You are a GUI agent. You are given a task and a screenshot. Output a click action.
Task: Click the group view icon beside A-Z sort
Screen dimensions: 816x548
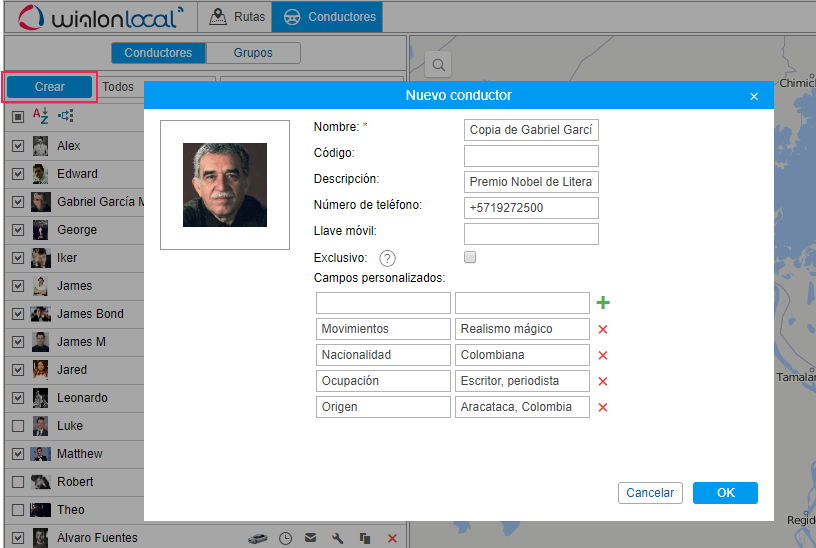[x=66, y=116]
